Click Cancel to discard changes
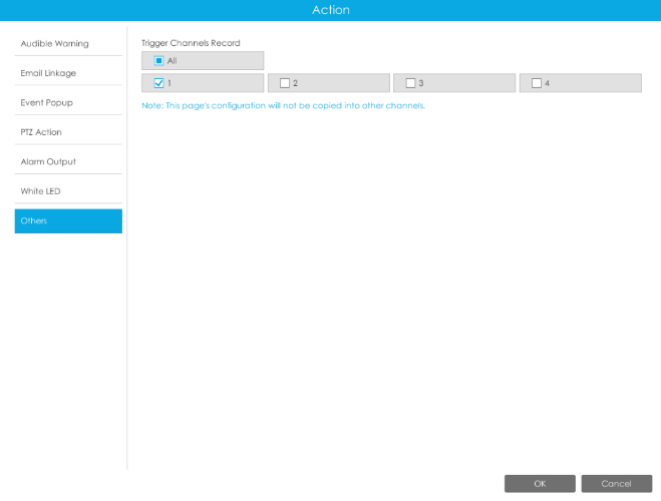661x501 pixels. (616, 483)
